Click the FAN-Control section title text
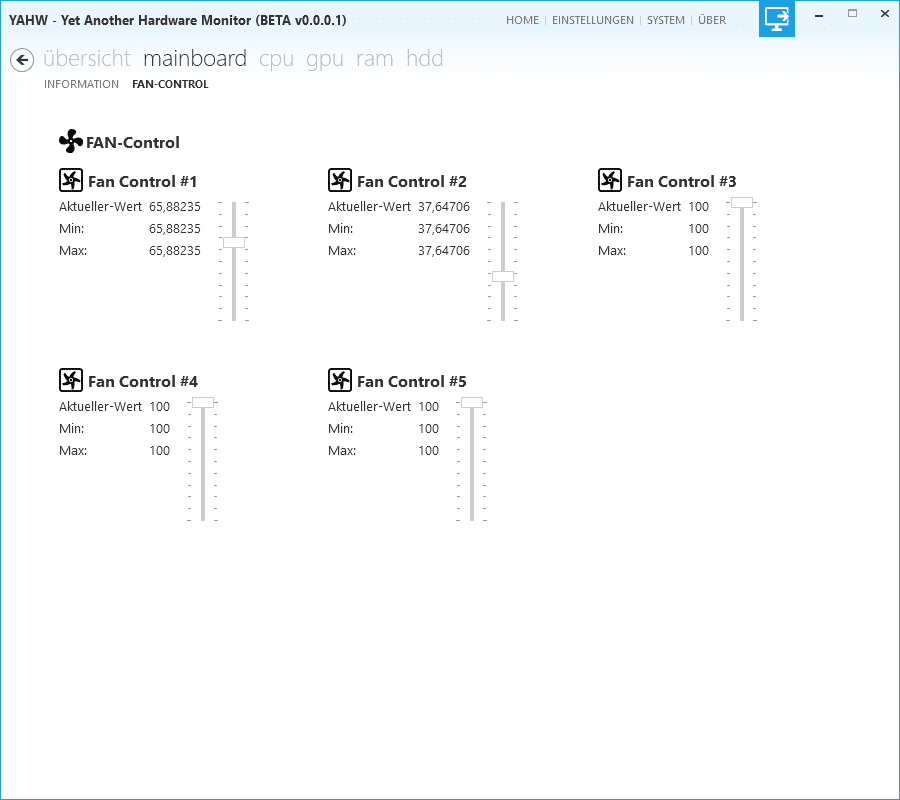This screenshot has height=800, width=900. [x=133, y=142]
